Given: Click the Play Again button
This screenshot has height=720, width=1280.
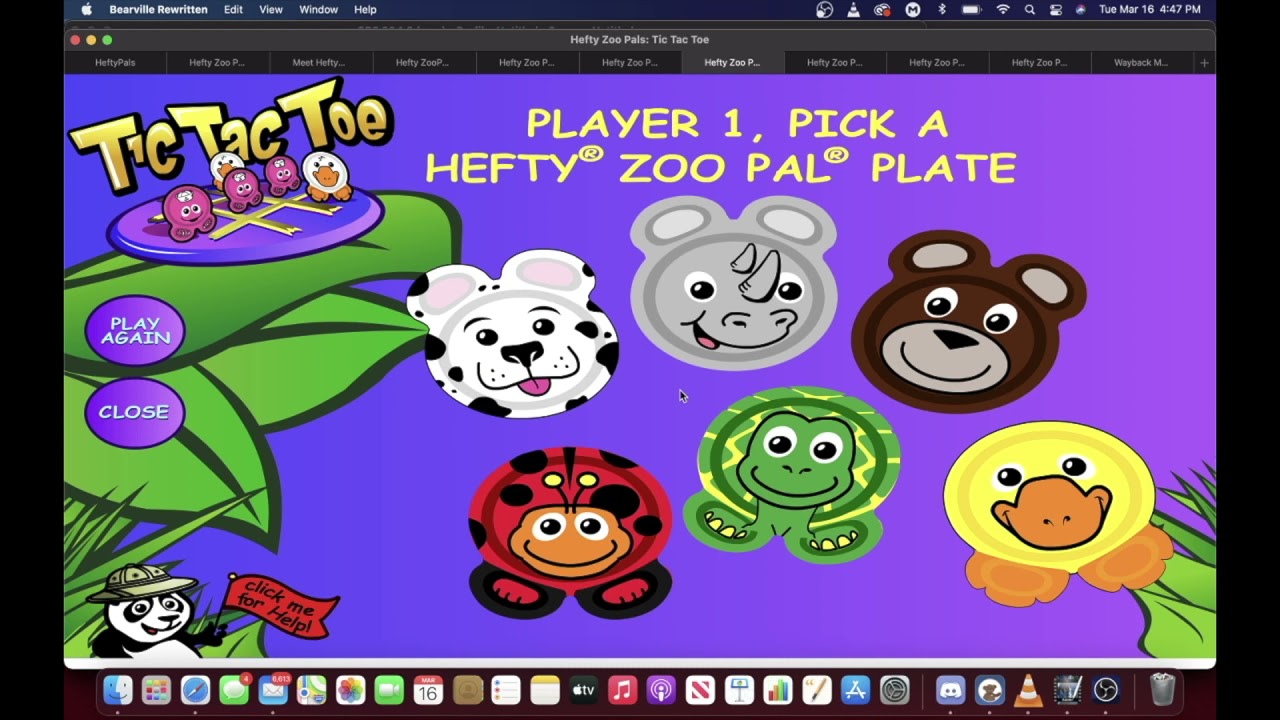Looking at the screenshot, I should point(135,331).
